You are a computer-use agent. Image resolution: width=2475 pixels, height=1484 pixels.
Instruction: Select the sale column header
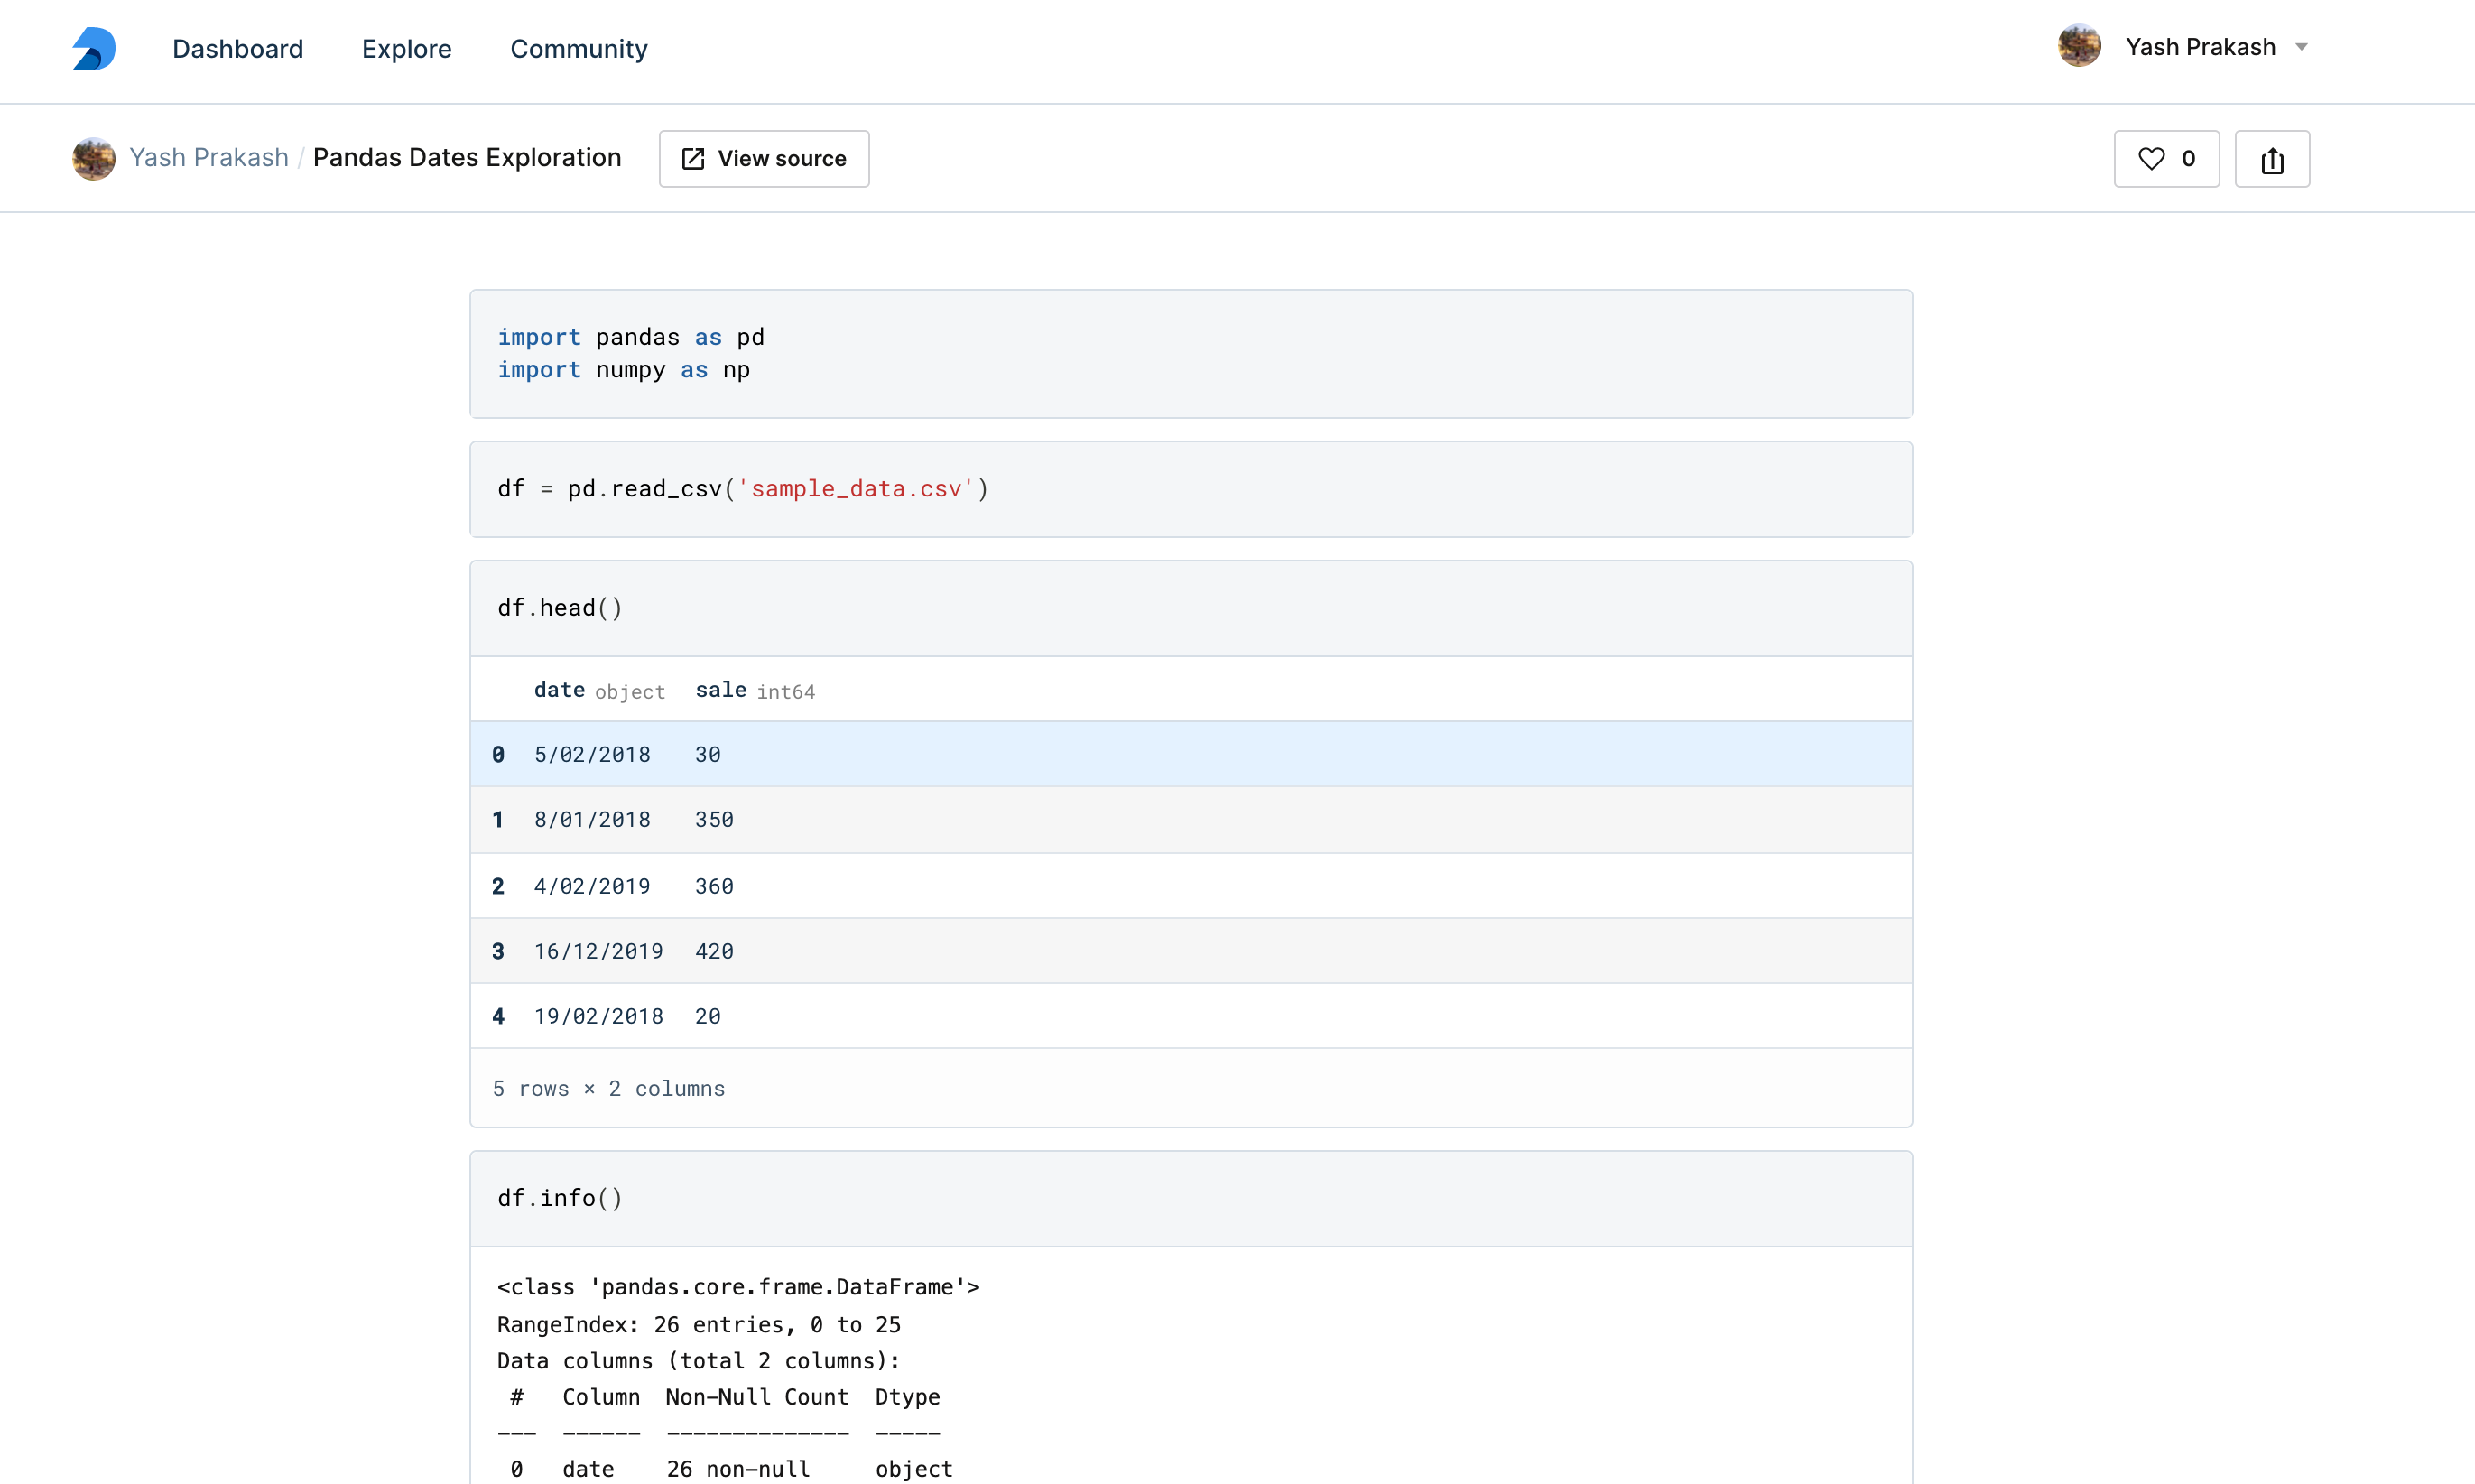721,690
